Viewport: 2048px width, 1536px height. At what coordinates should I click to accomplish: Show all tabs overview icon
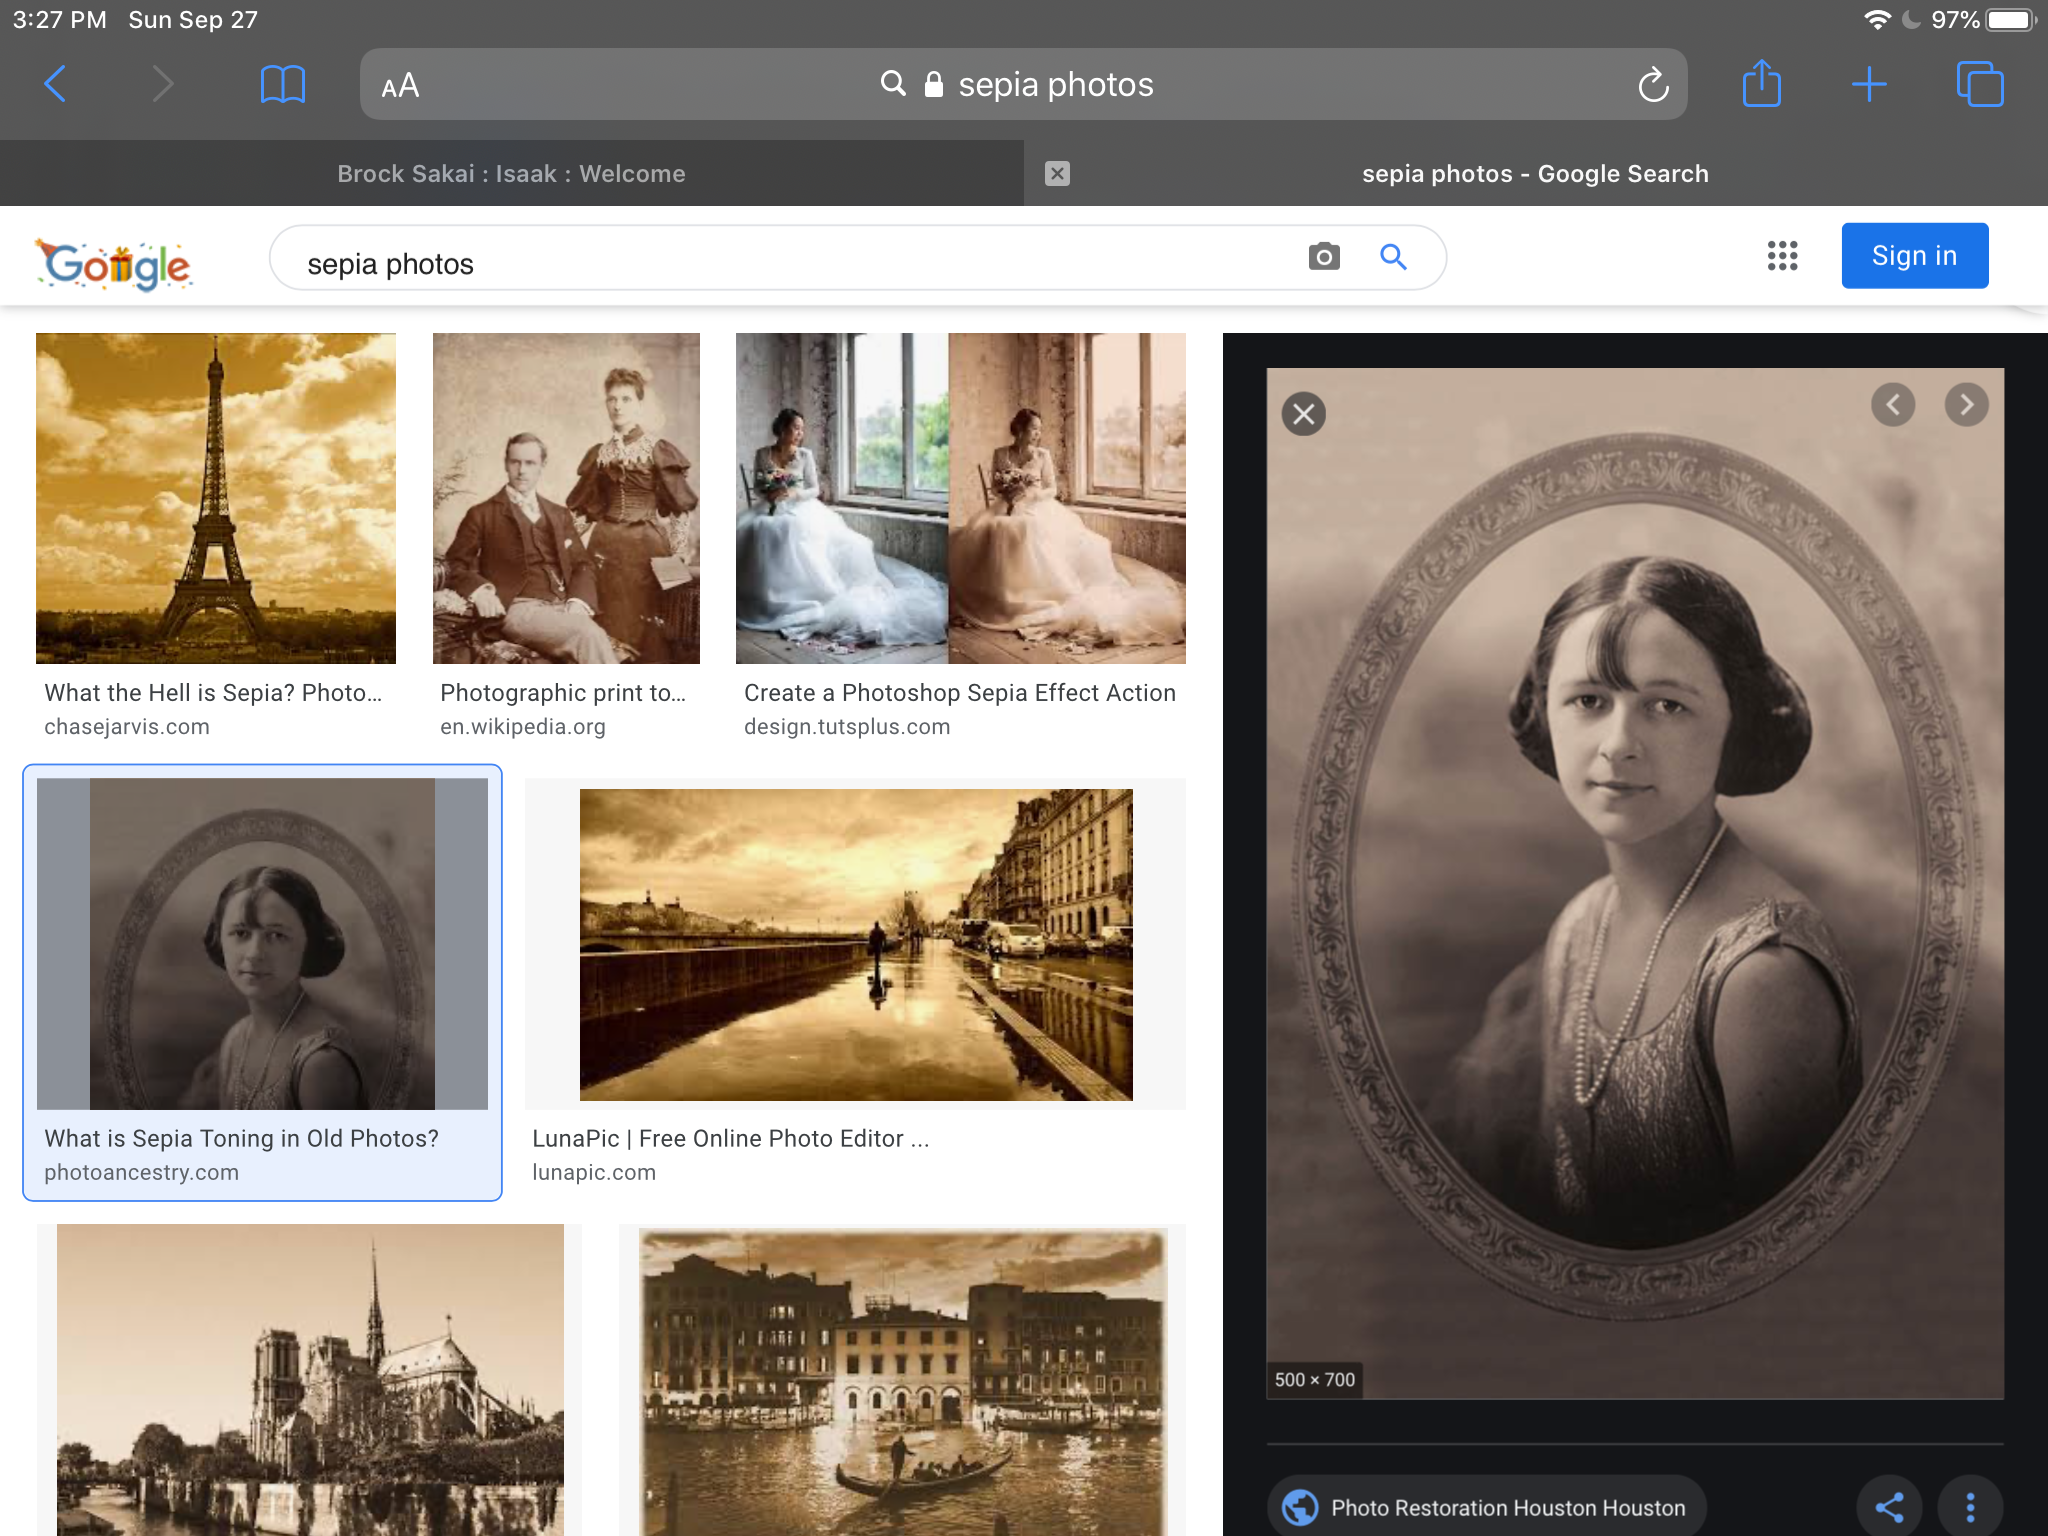(x=1979, y=84)
